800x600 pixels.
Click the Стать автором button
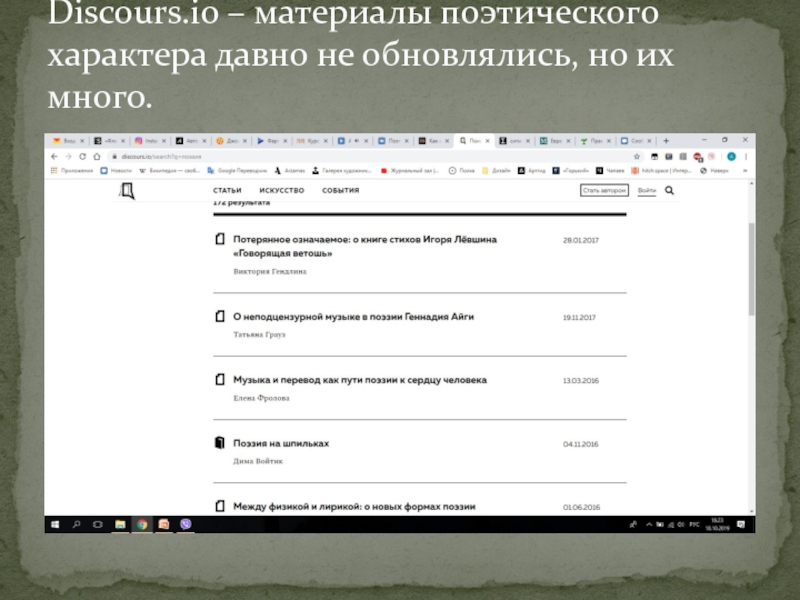click(x=604, y=190)
